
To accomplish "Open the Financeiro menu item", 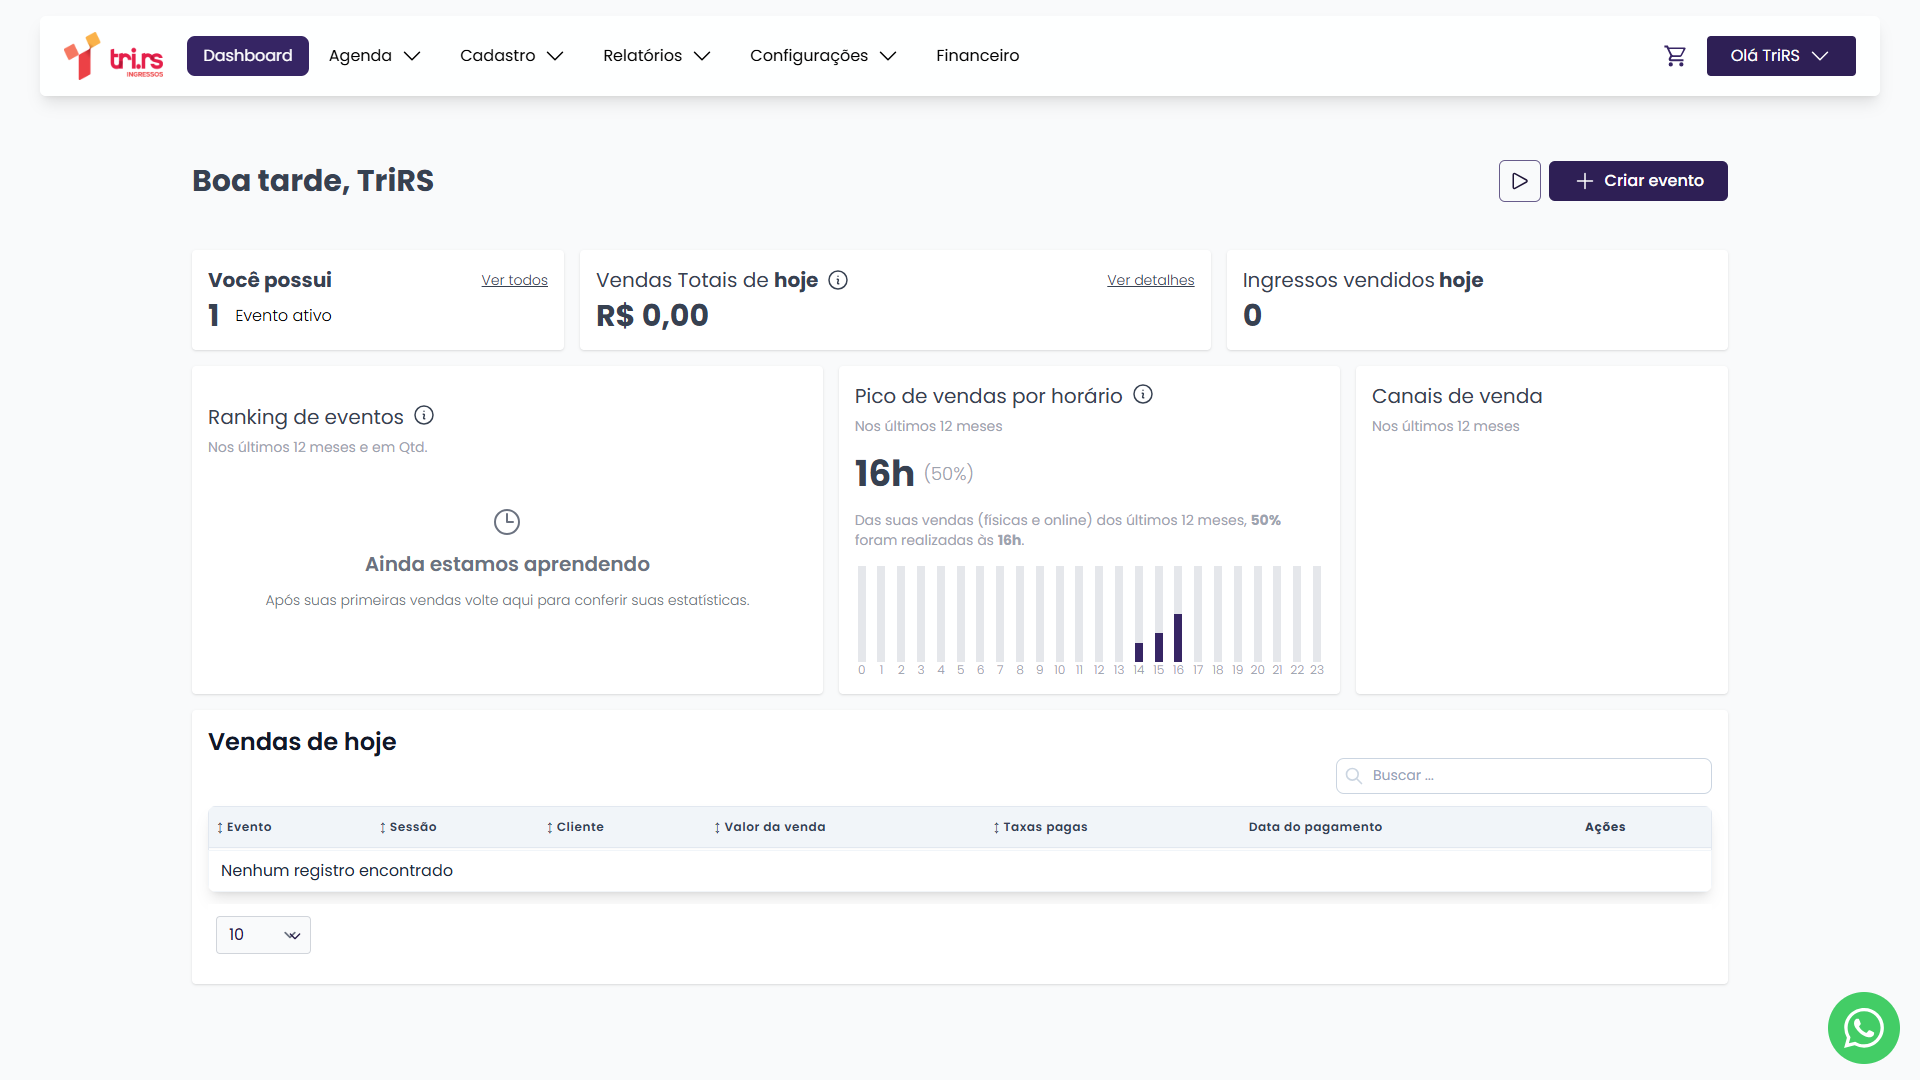I will click(x=977, y=56).
